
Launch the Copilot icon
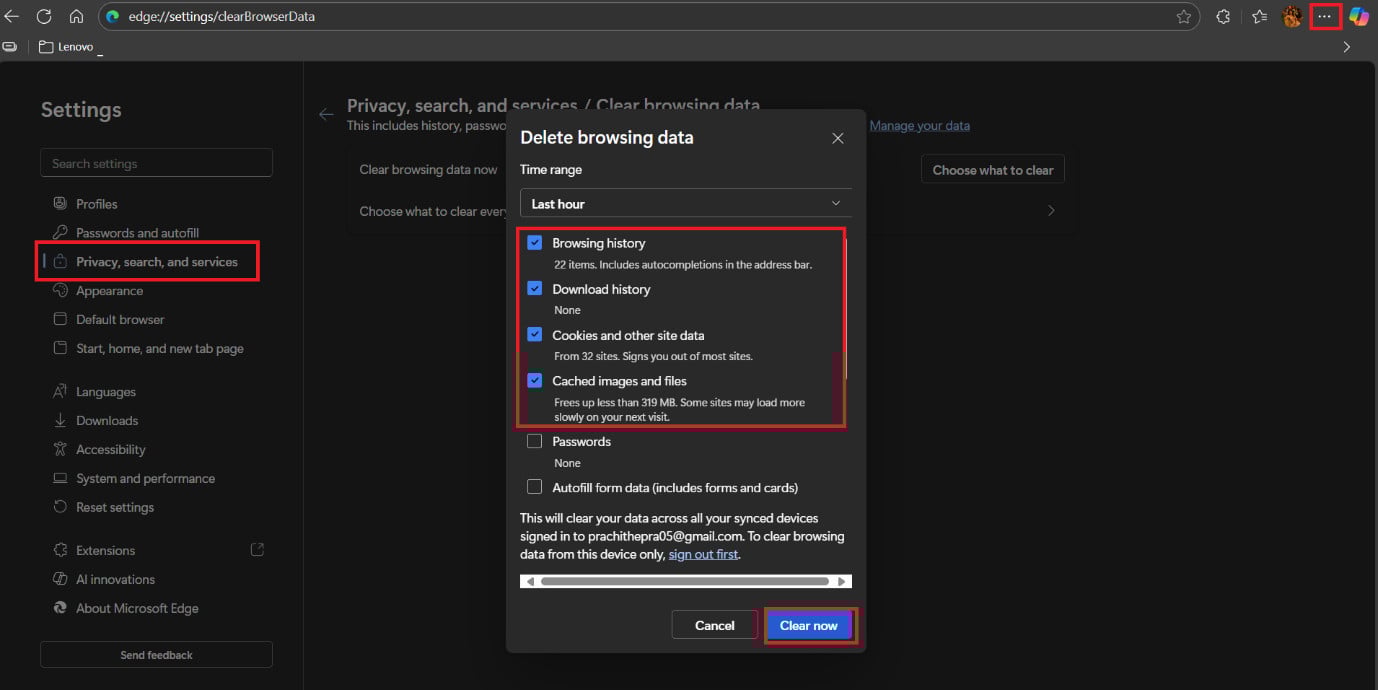(x=1358, y=16)
